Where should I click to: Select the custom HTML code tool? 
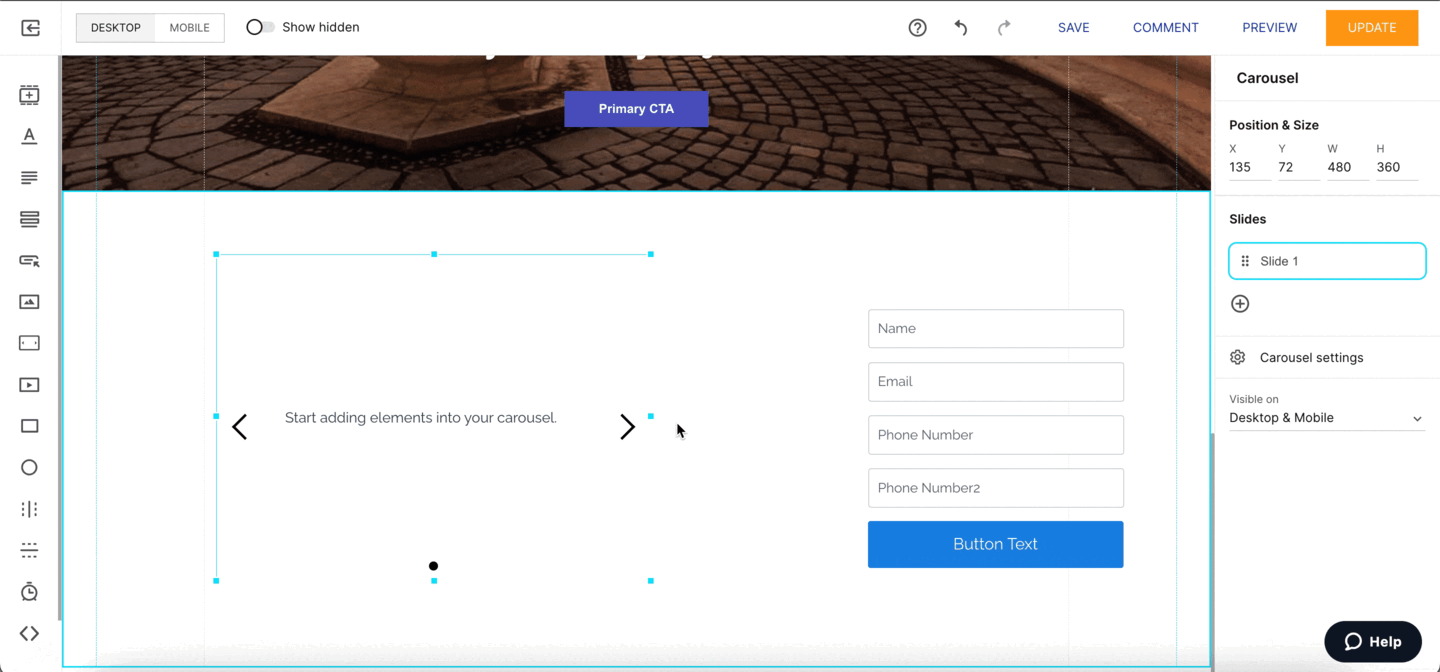(x=29, y=633)
